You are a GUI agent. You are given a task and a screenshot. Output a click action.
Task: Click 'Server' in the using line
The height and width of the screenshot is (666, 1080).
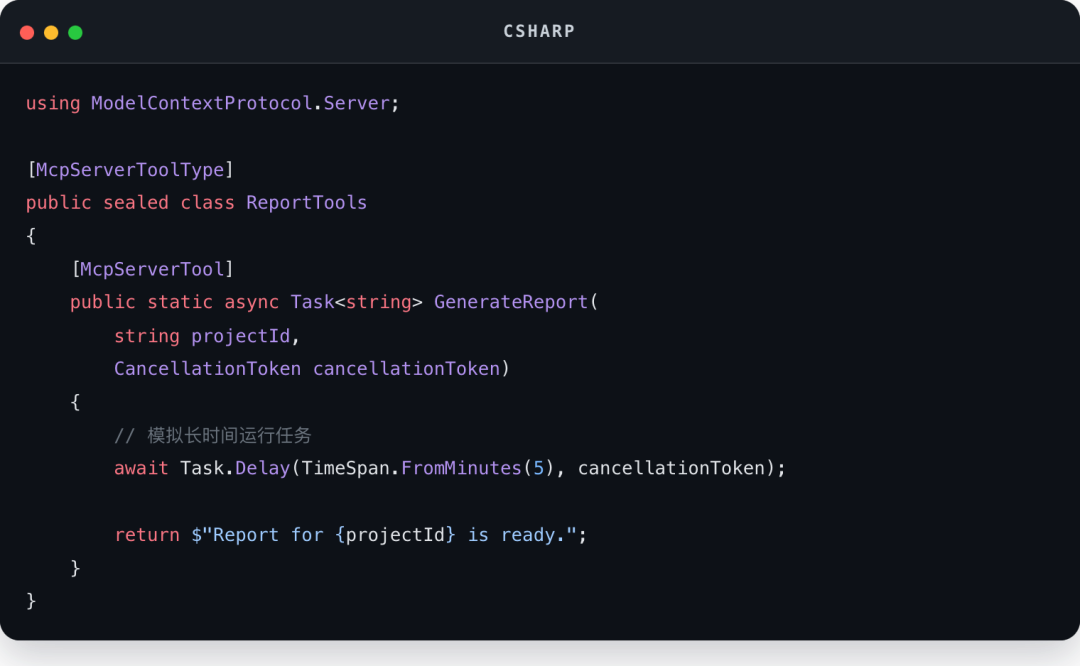click(356, 103)
